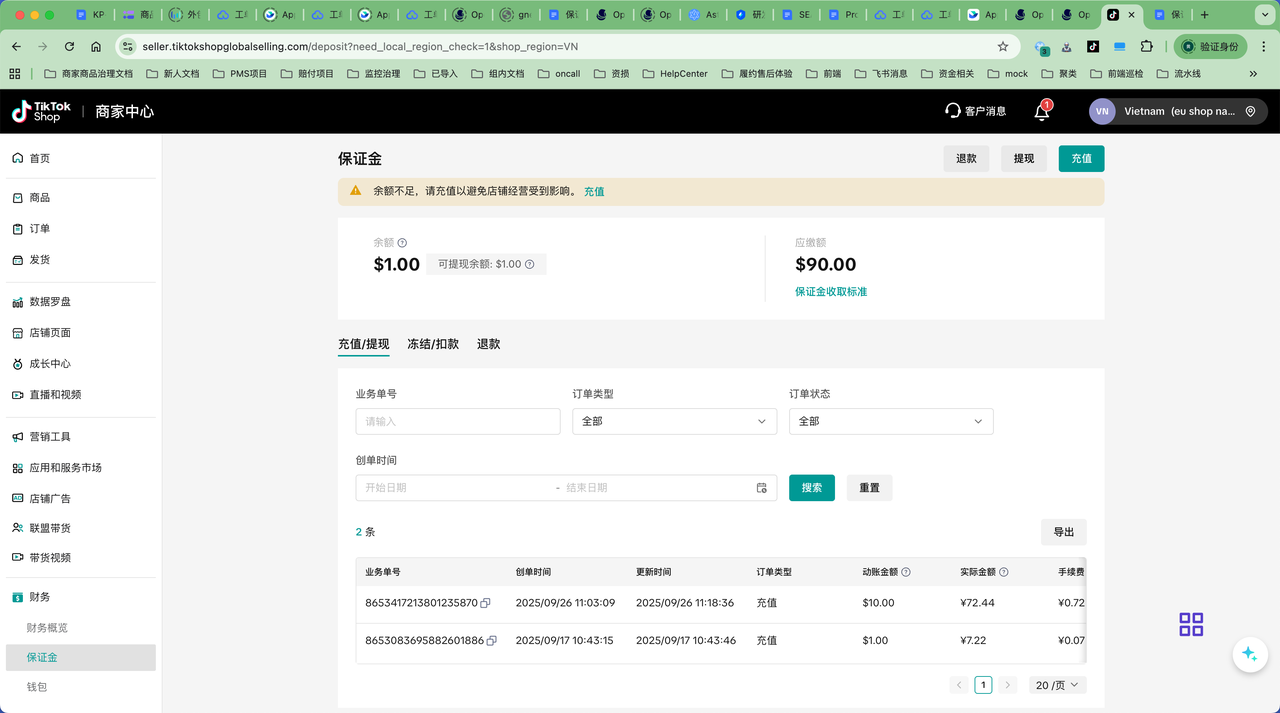Copy order number 8653417213801235870
Viewport: 1280px width, 713px height.
tap(486, 603)
